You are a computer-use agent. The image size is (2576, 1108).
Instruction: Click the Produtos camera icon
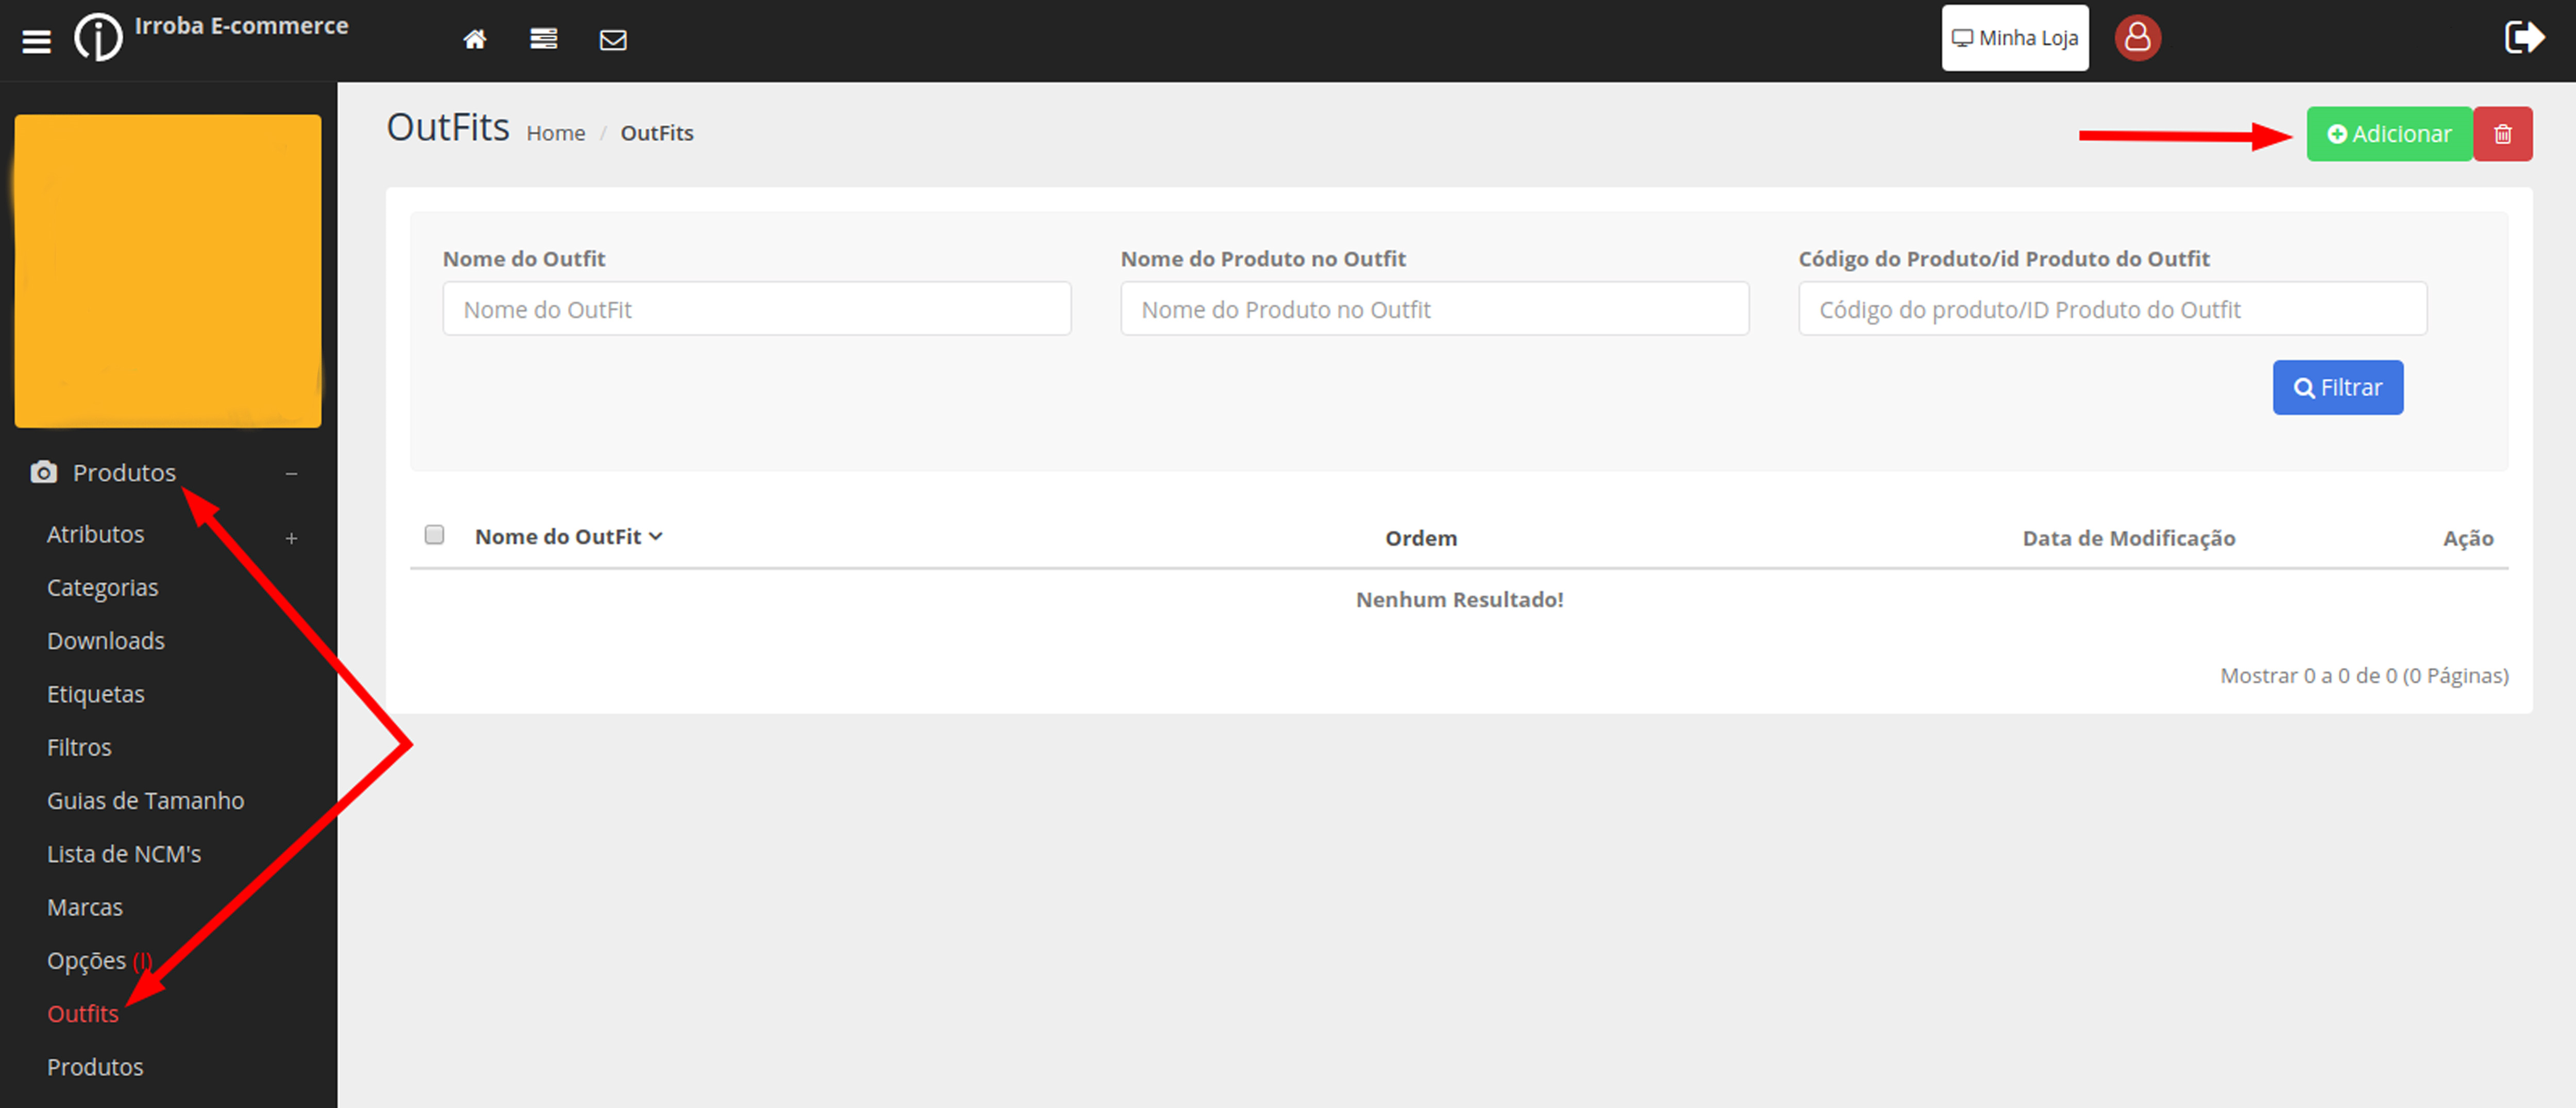[x=44, y=472]
